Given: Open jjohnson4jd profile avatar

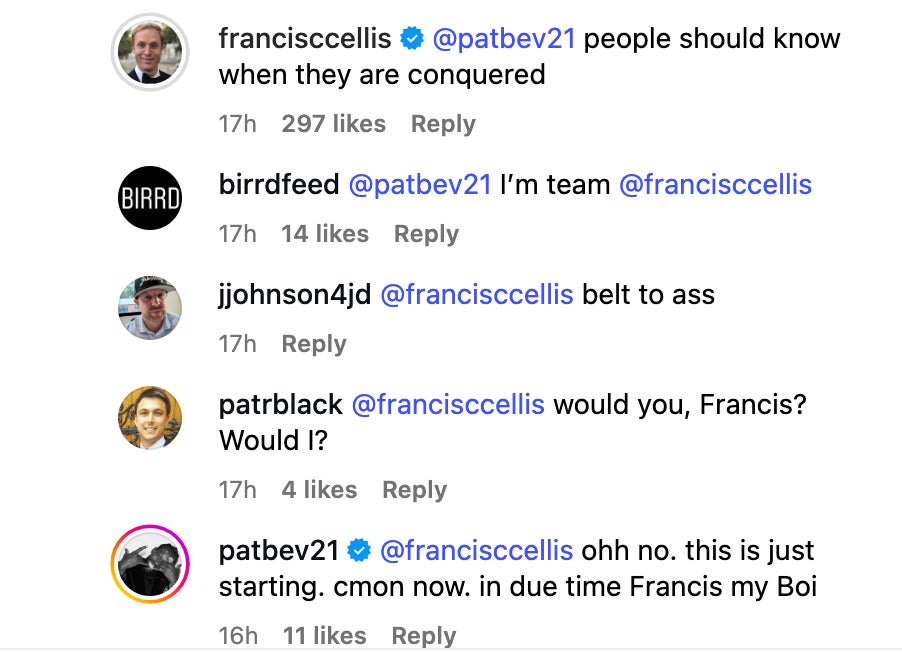Looking at the screenshot, I should (x=150, y=307).
